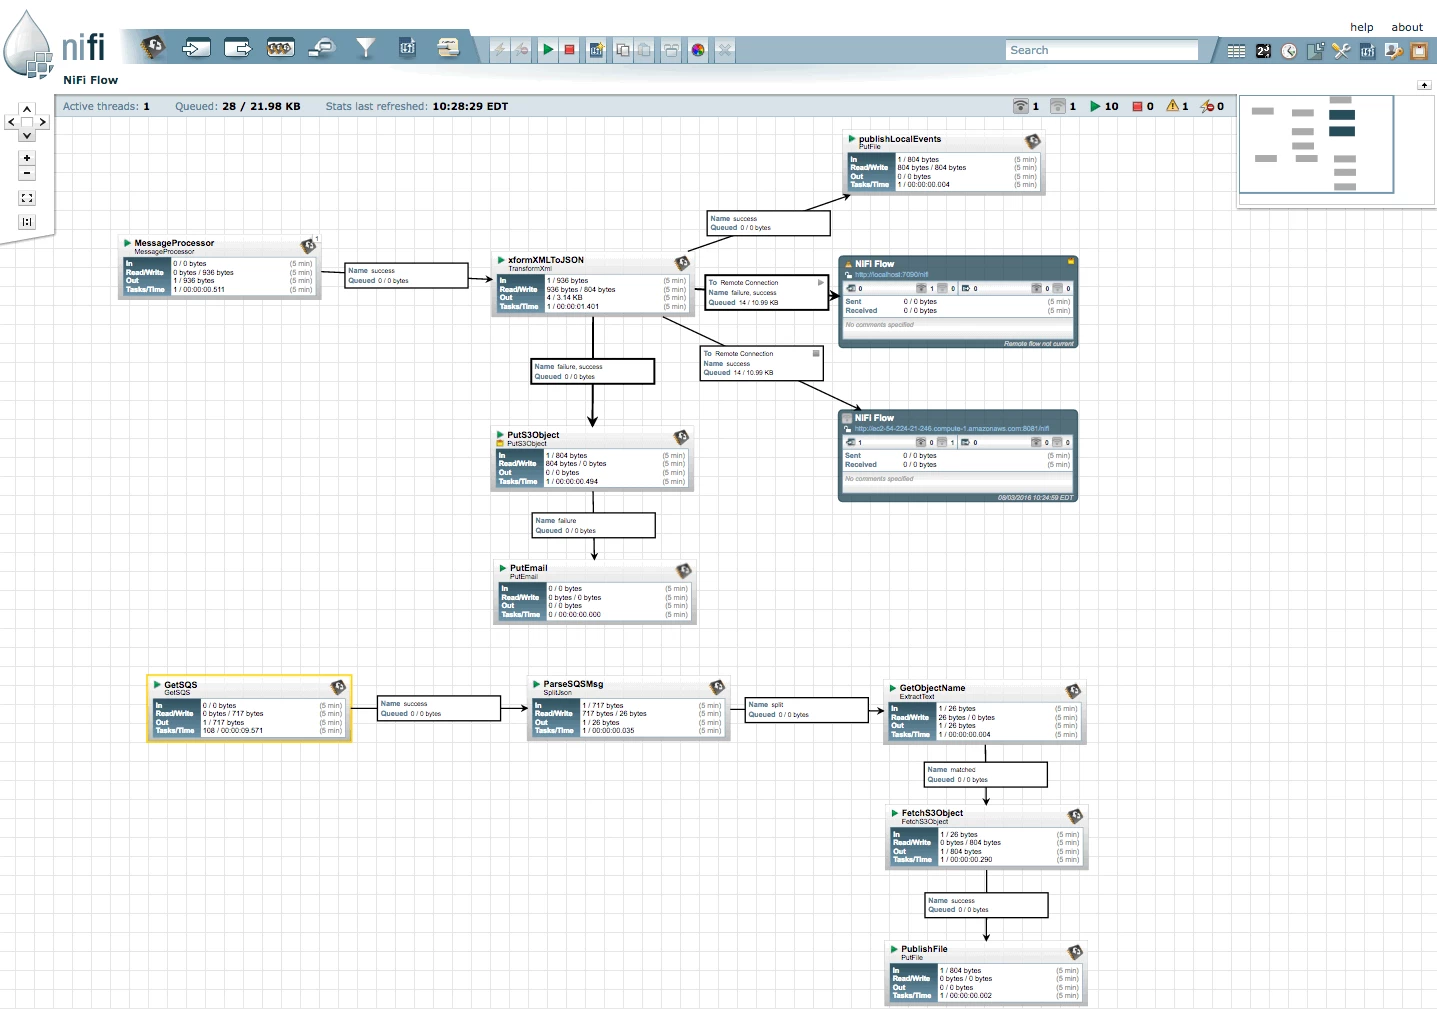Open Flow Configuration History clock icon
This screenshot has width=1437, height=1009.
click(x=1289, y=51)
